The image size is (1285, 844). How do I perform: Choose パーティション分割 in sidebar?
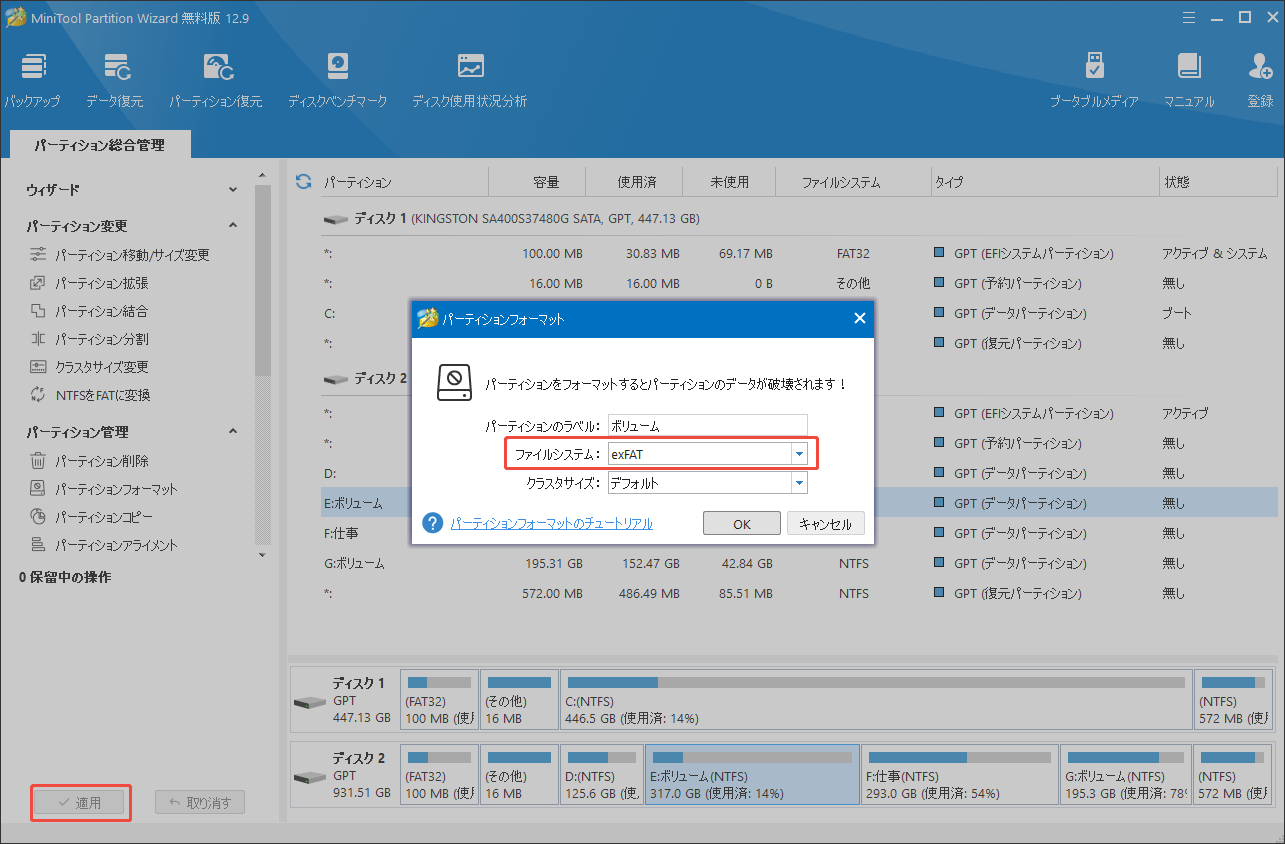pyautogui.click(x=89, y=339)
